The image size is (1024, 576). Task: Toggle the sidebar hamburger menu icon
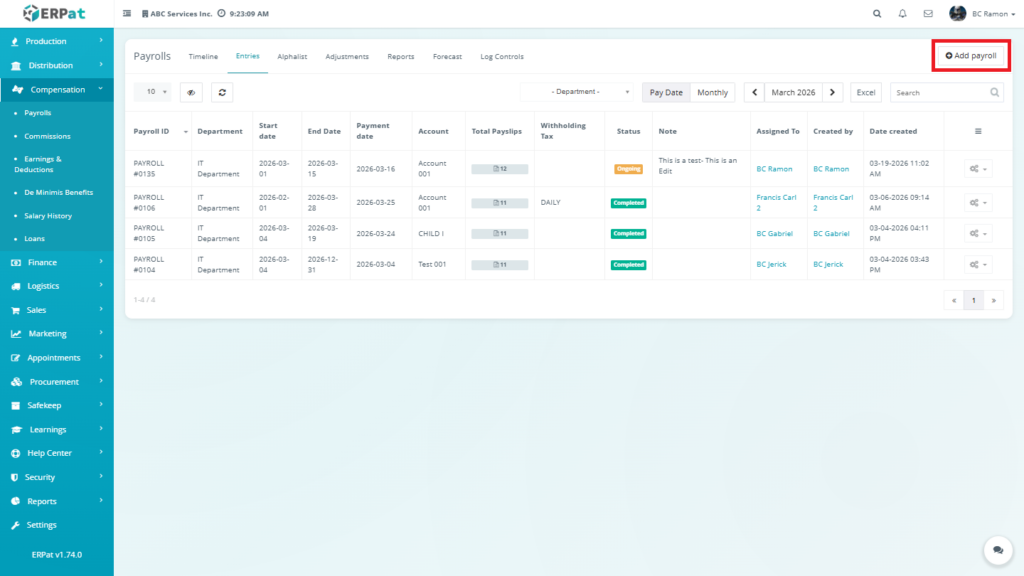[x=126, y=14]
